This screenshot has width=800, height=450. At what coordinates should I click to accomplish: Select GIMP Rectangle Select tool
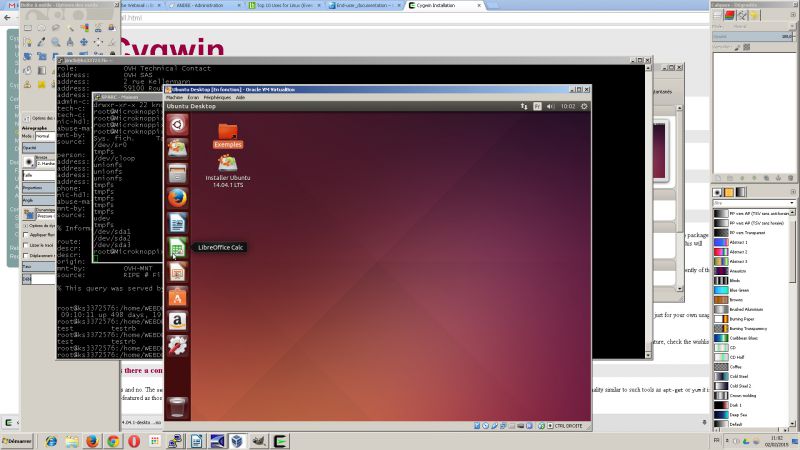[28, 28]
